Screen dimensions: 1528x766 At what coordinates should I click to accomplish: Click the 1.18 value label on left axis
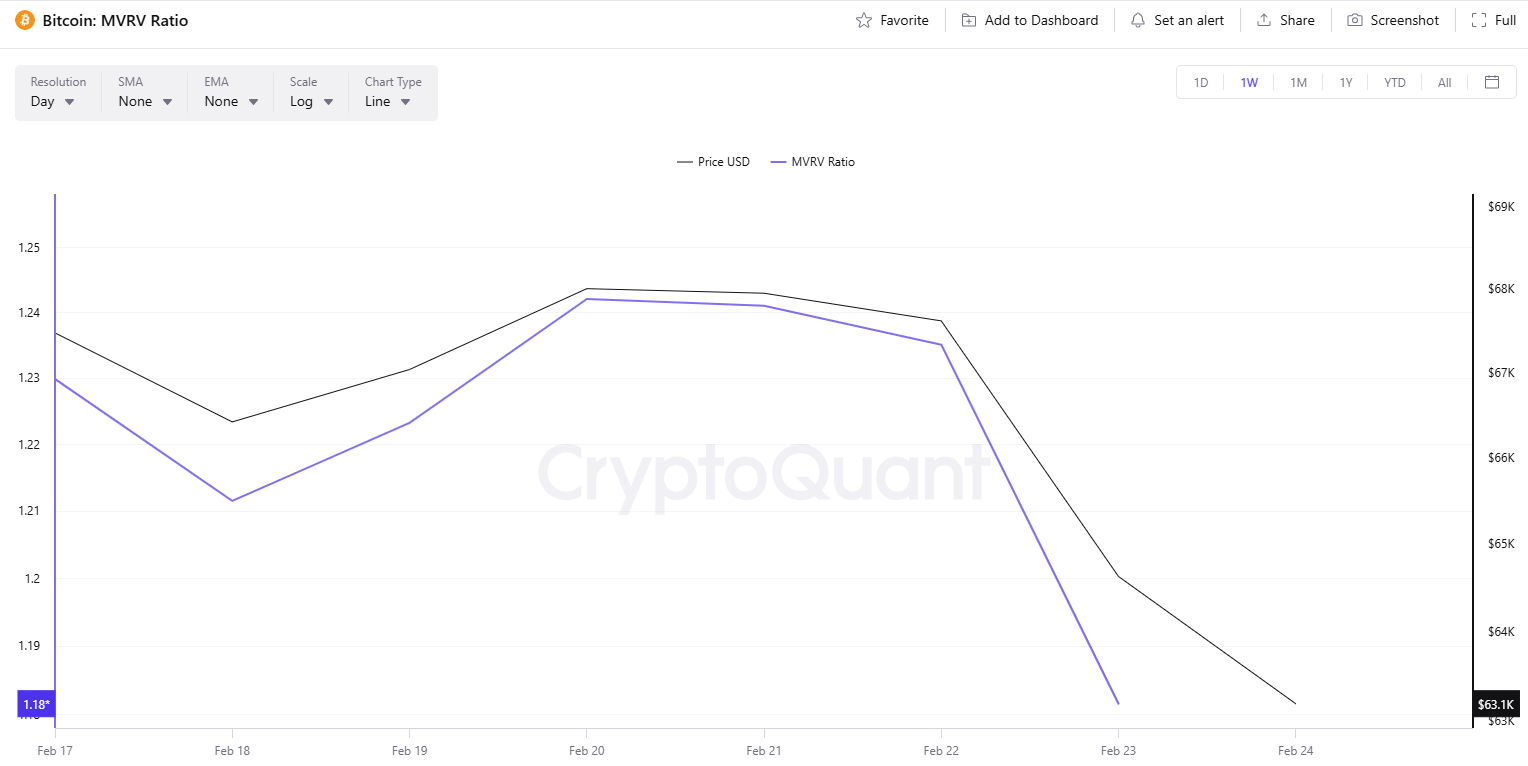pyautogui.click(x=36, y=704)
